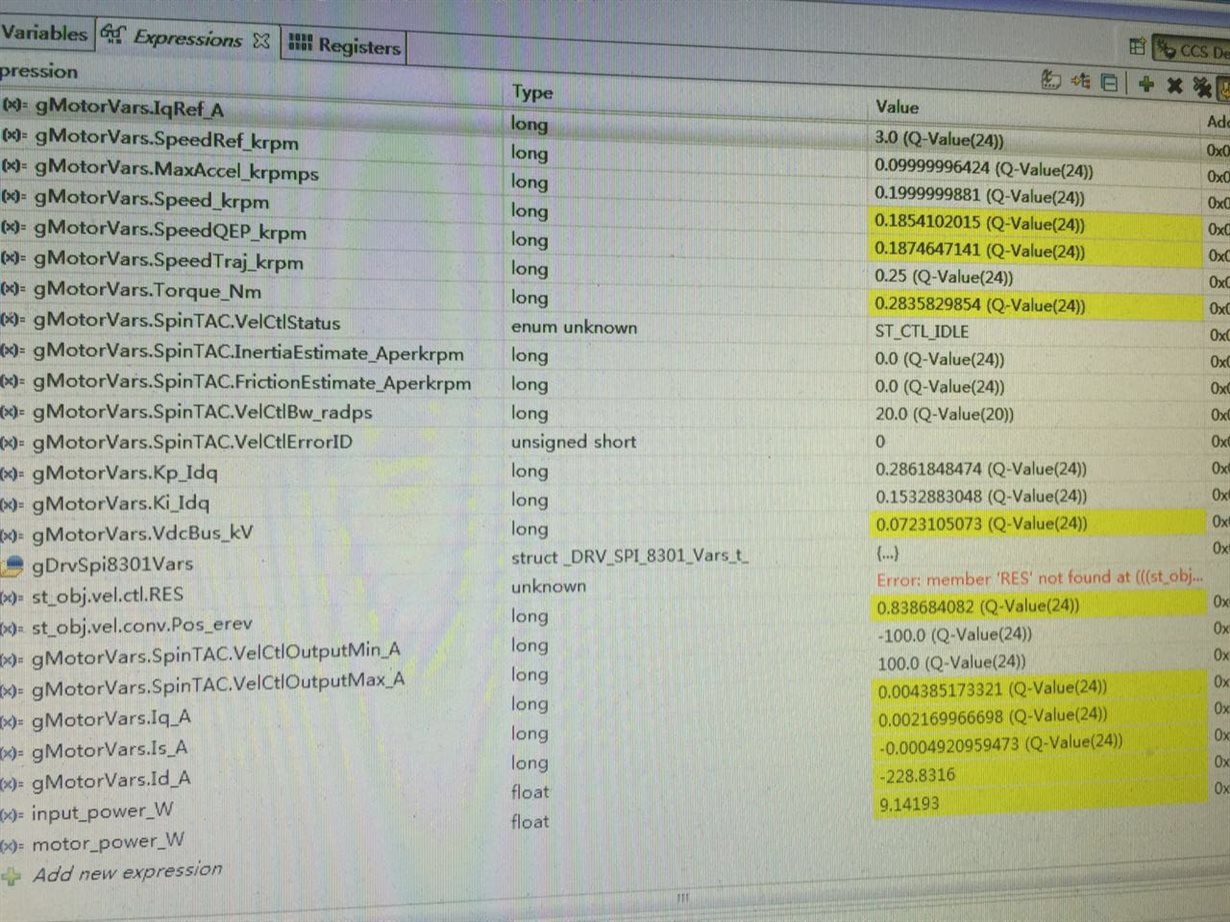Select the gMotorVars.IqRef_A row
Image resolution: width=1230 pixels, height=922 pixels.
[129, 108]
